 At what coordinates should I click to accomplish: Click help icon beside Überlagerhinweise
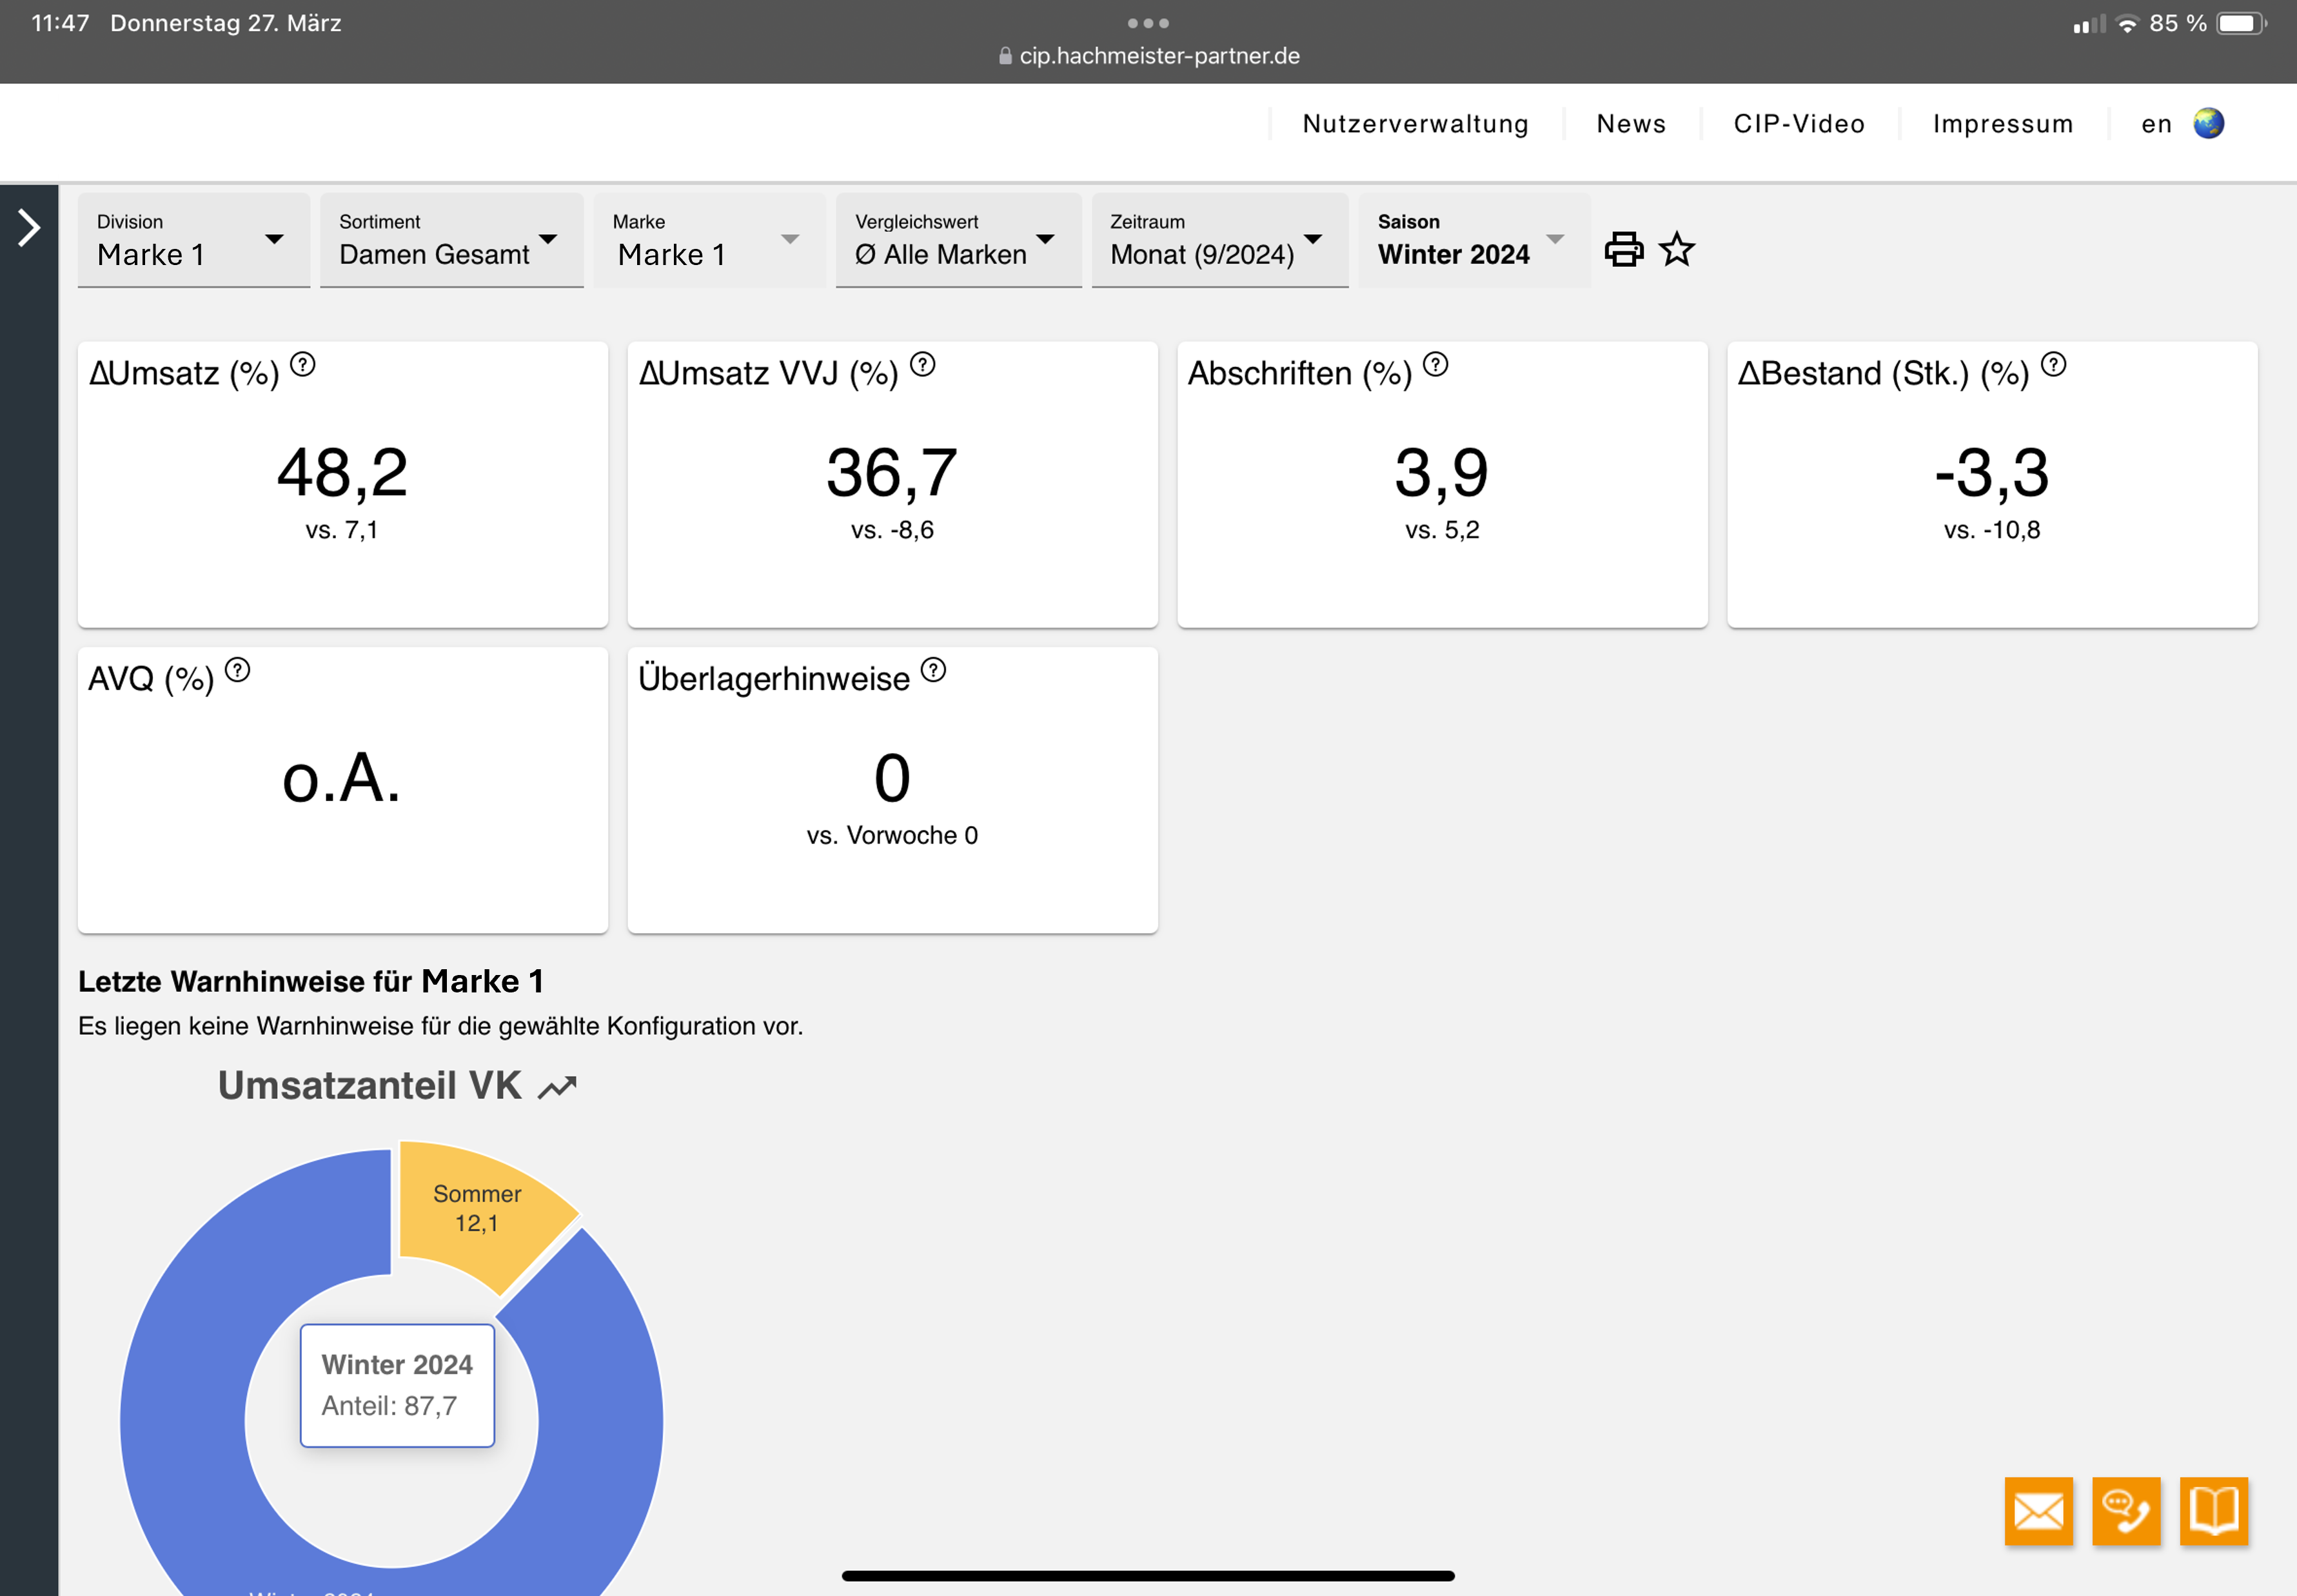click(933, 670)
